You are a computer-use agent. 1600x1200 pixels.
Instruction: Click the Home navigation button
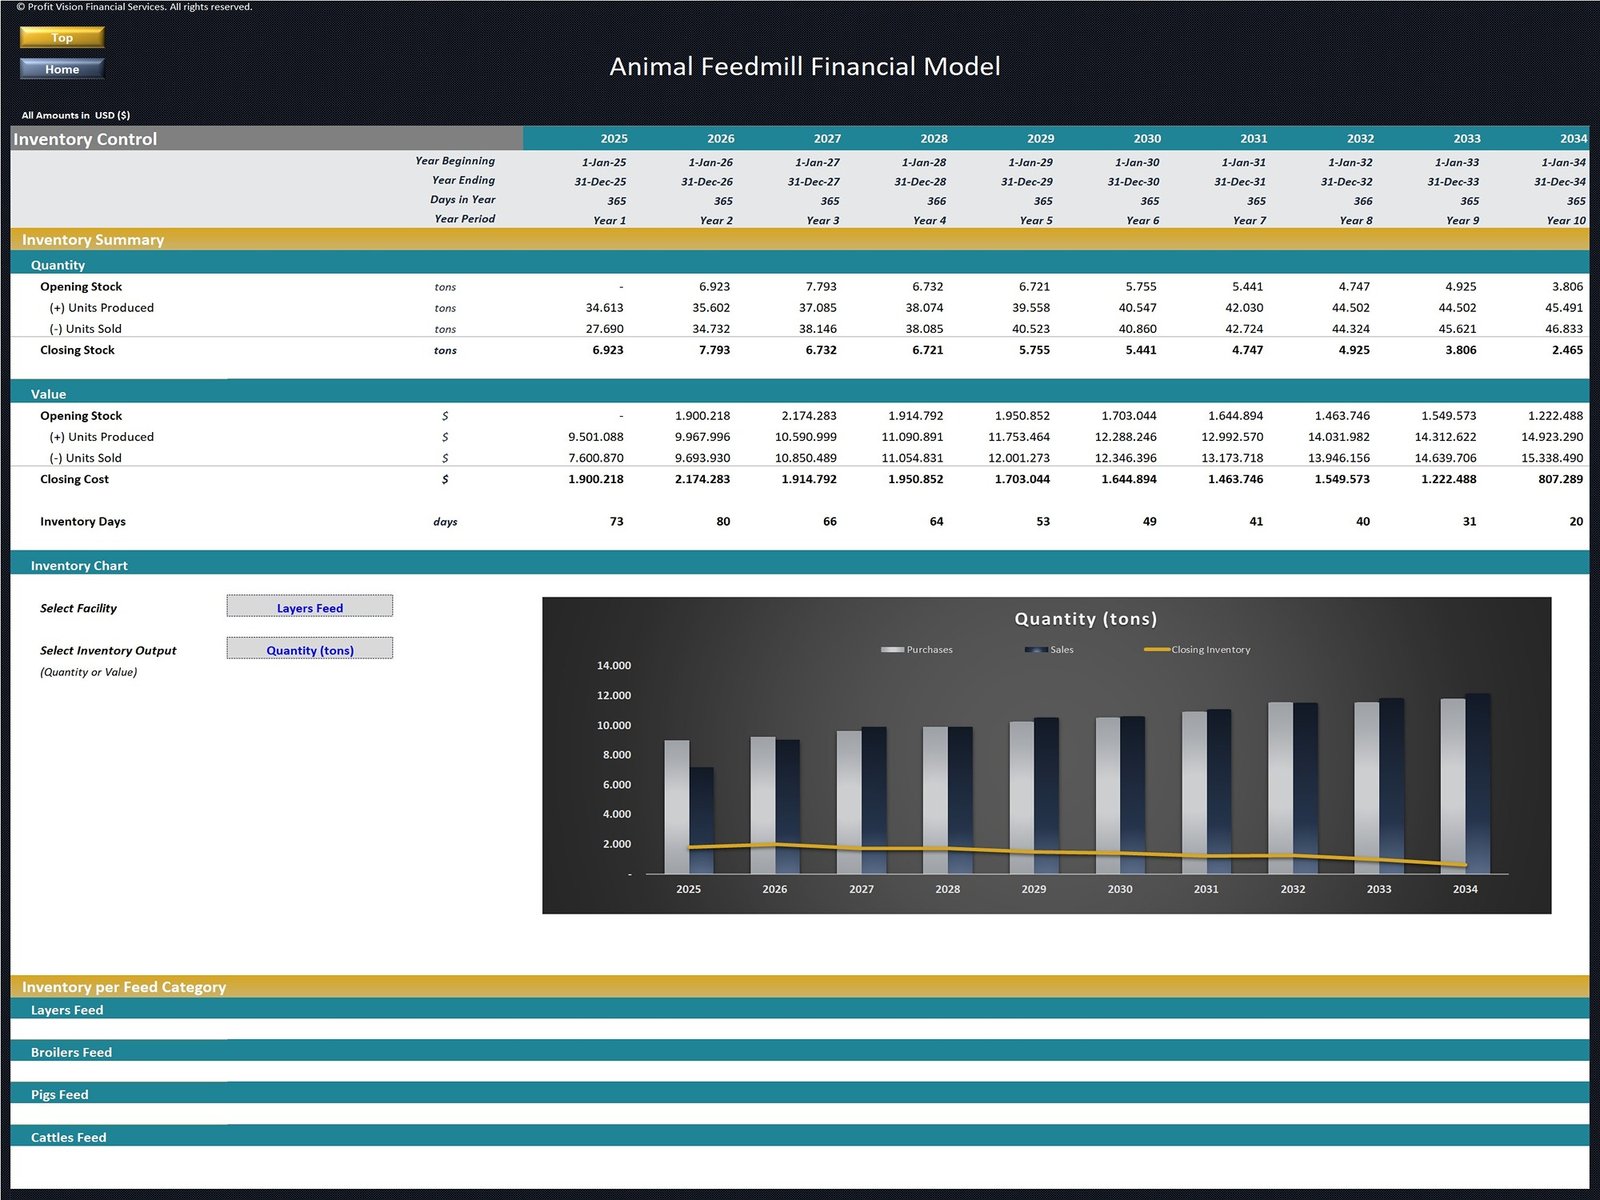(x=61, y=69)
